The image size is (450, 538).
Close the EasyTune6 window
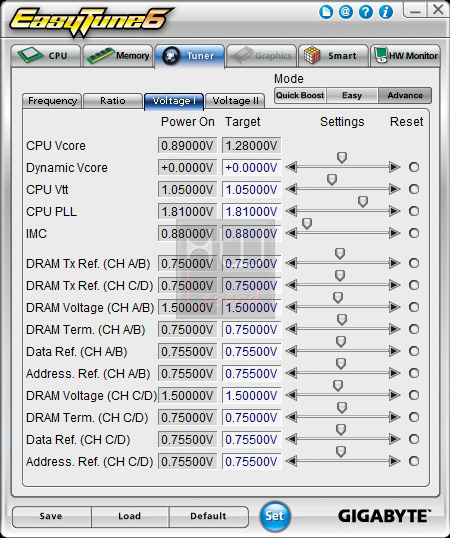coord(438,10)
